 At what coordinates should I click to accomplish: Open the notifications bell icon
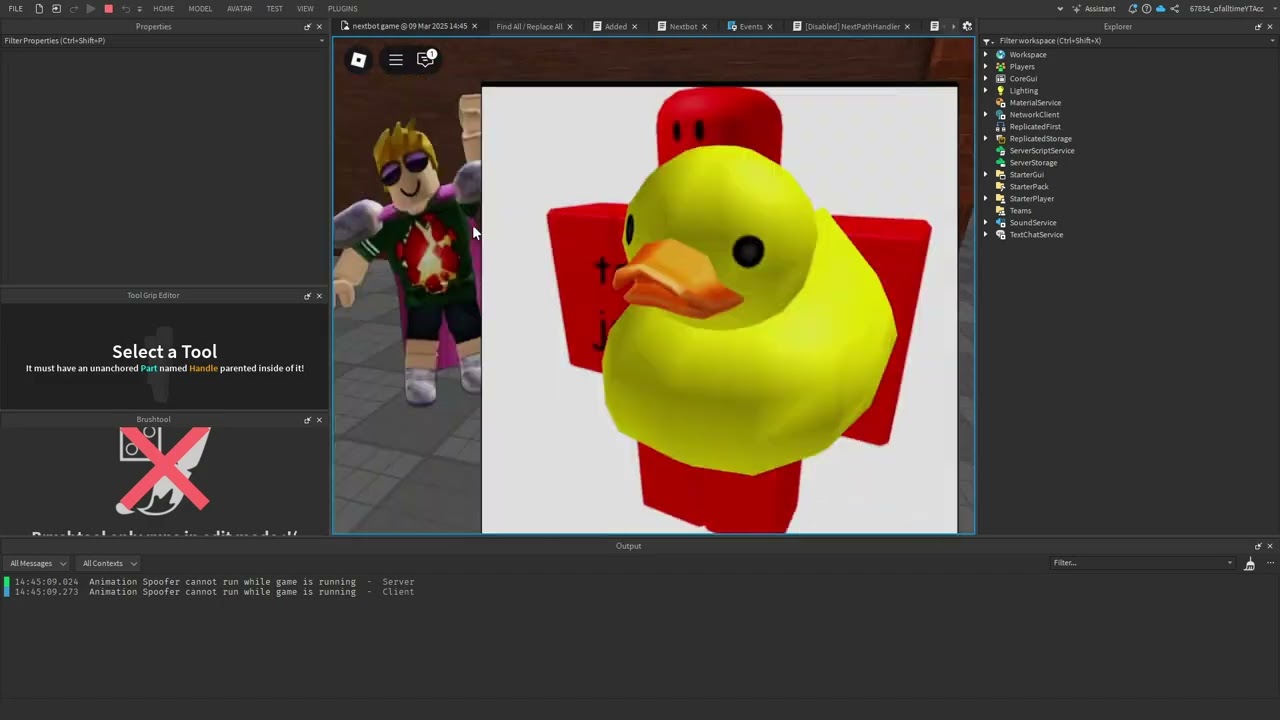(1132, 9)
